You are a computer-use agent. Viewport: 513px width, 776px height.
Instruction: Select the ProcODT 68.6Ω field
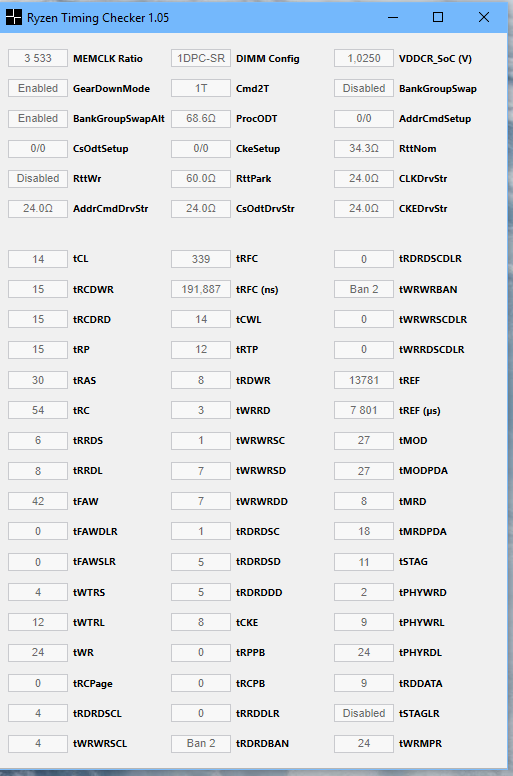coord(201,118)
